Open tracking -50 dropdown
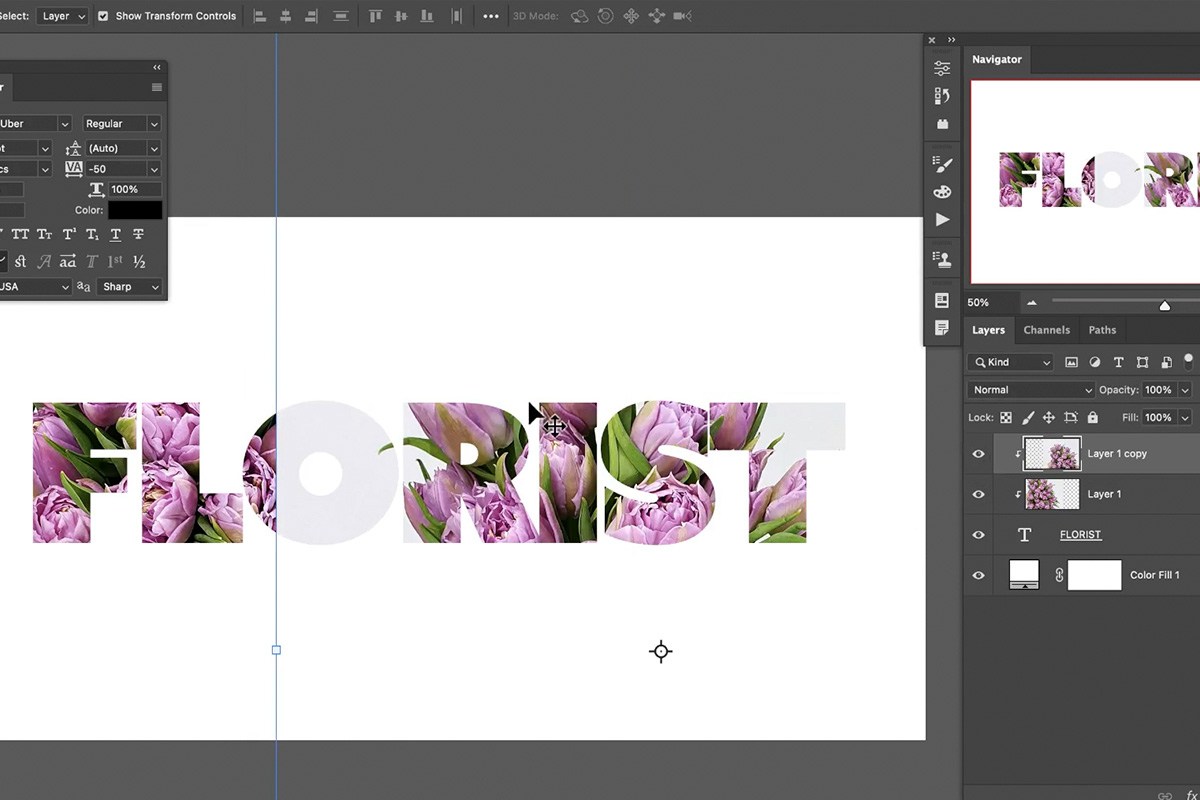1200x800 pixels. (x=123, y=169)
